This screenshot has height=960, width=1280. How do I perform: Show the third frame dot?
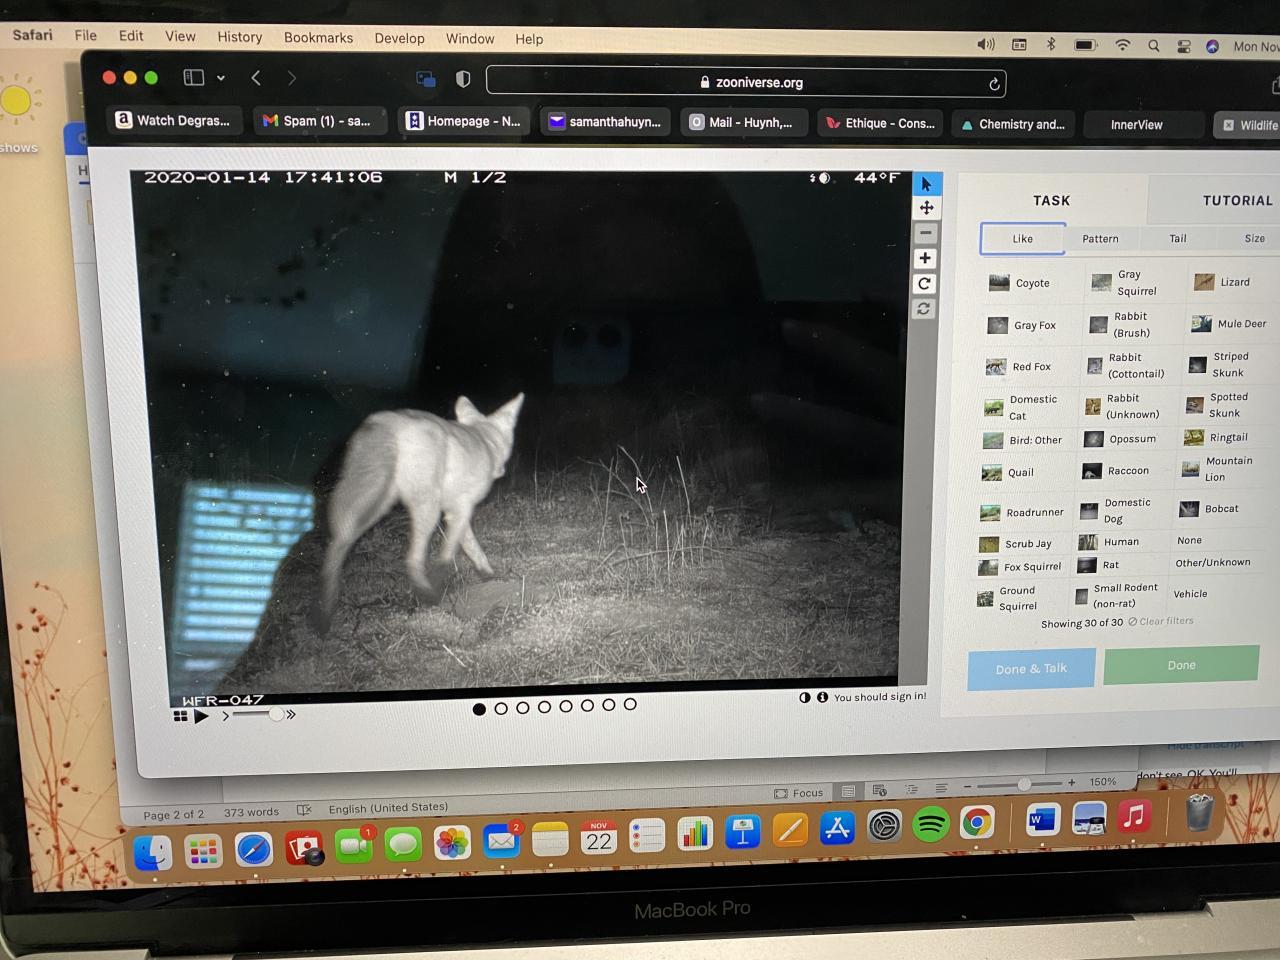(523, 707)
